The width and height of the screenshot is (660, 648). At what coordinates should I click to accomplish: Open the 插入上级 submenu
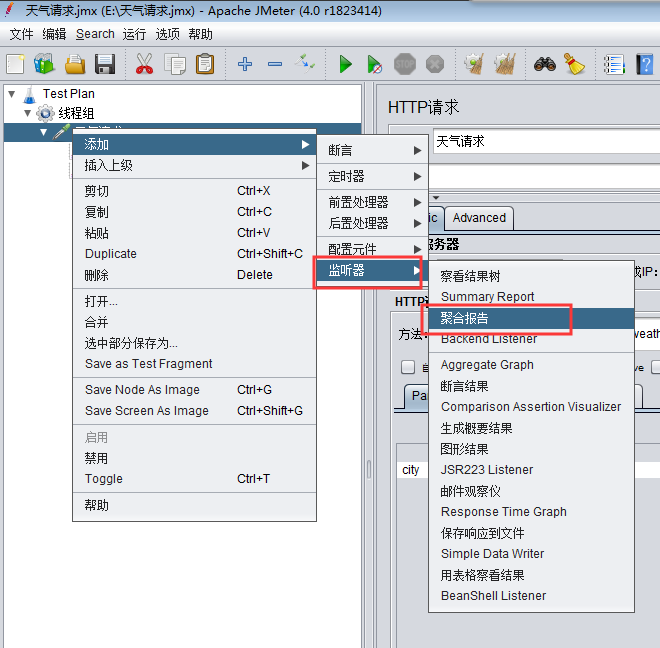[194, 165]
